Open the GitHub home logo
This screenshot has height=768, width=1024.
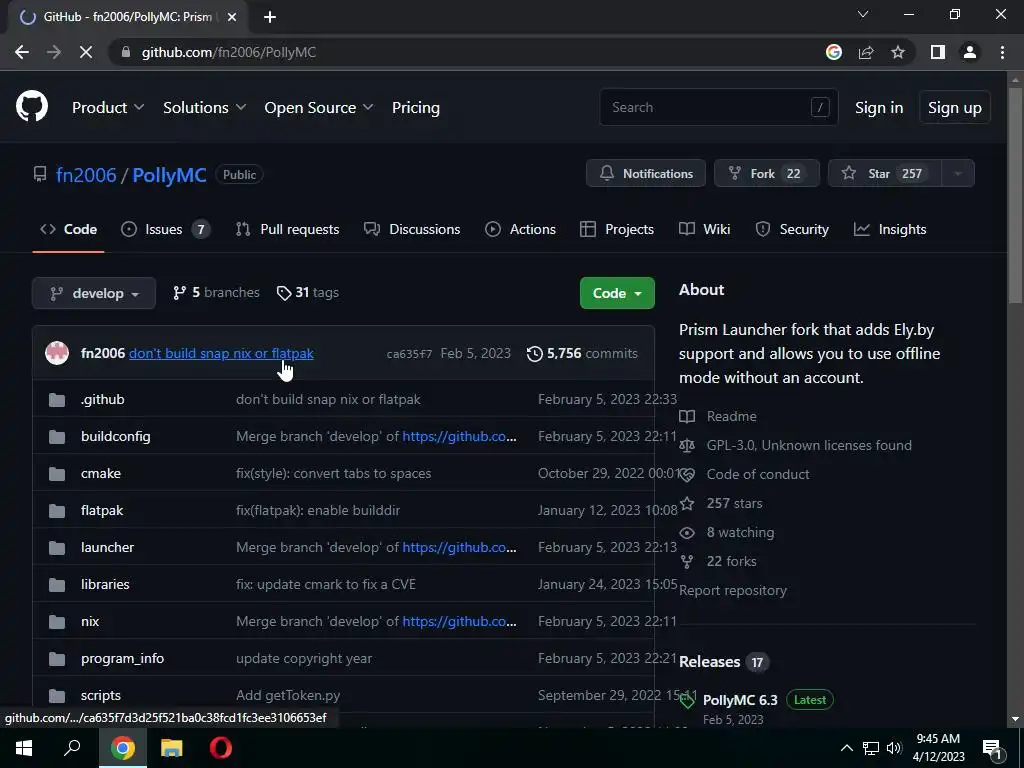[x=32, y=107]
